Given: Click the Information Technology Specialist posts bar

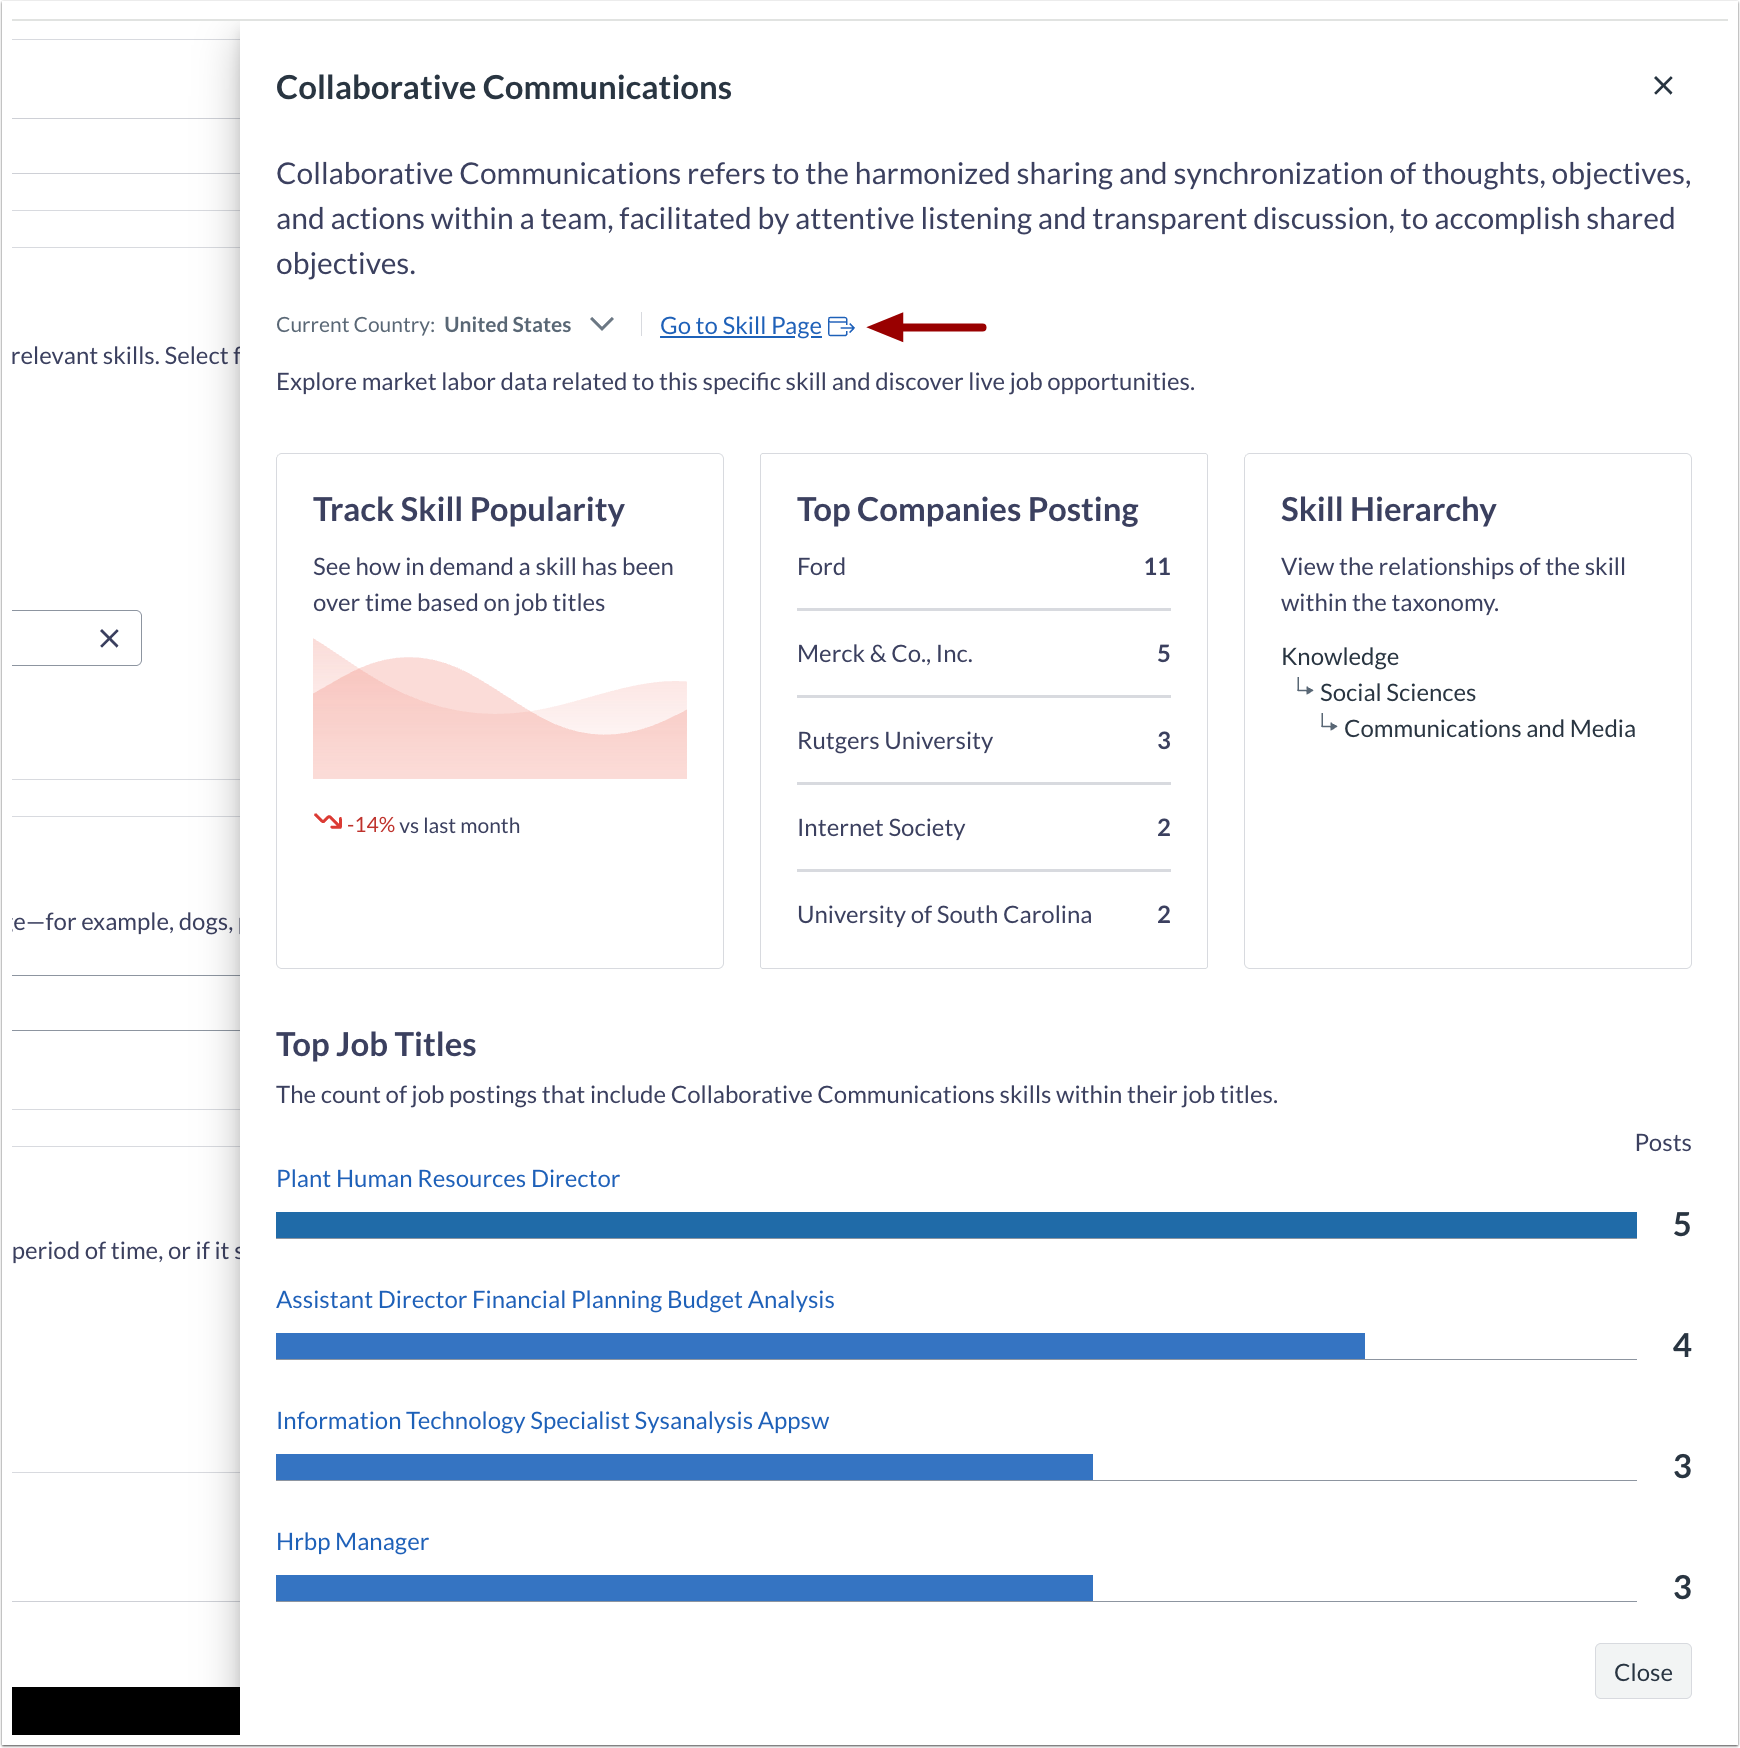Looking at the screenshot, I should (x=684, y=1467).
